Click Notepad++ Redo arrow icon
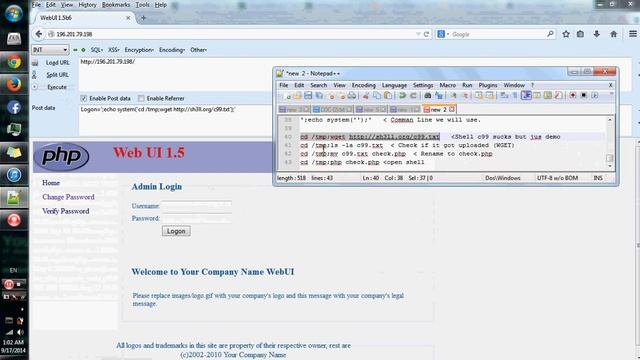 click(413, 96)
